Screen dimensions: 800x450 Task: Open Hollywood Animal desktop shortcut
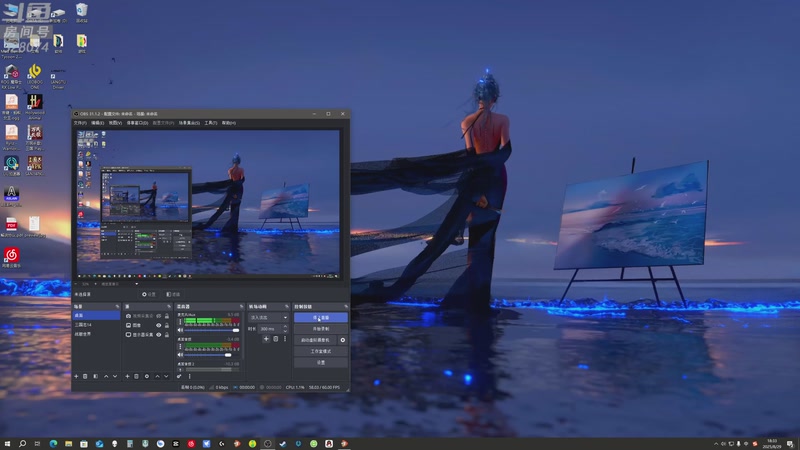click(35, 107)
